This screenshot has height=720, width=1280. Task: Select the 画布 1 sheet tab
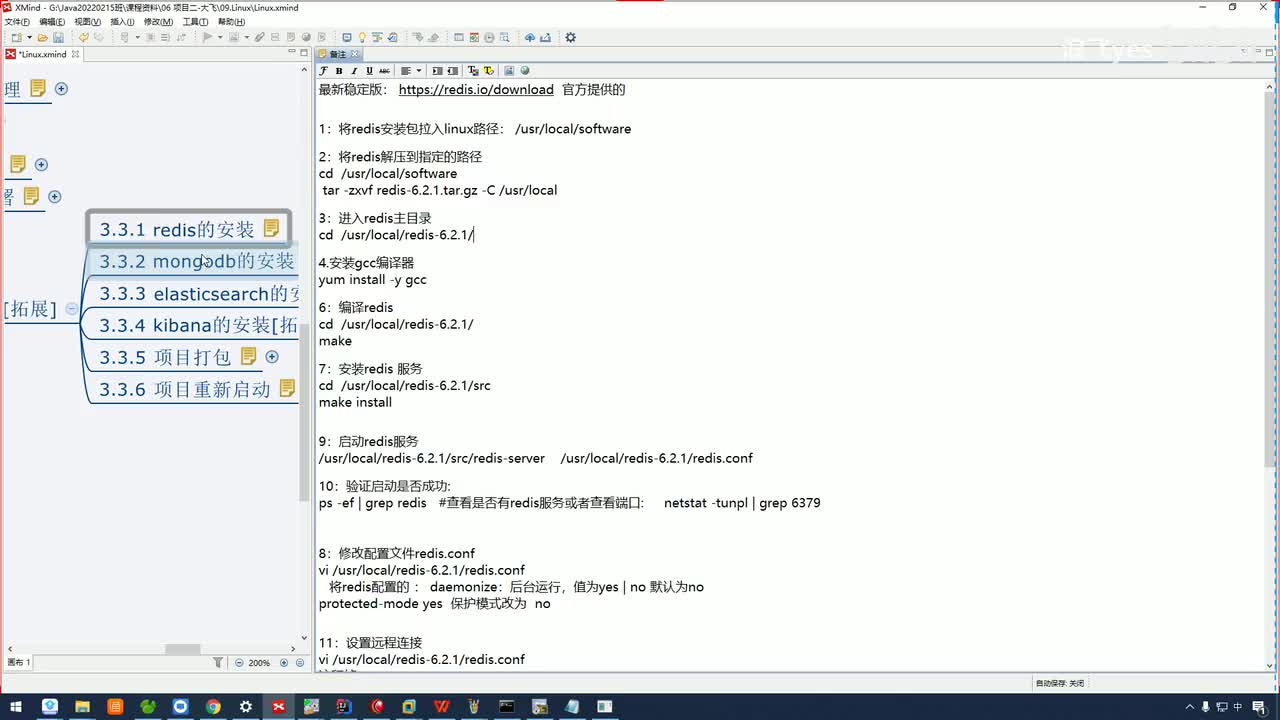19,663
